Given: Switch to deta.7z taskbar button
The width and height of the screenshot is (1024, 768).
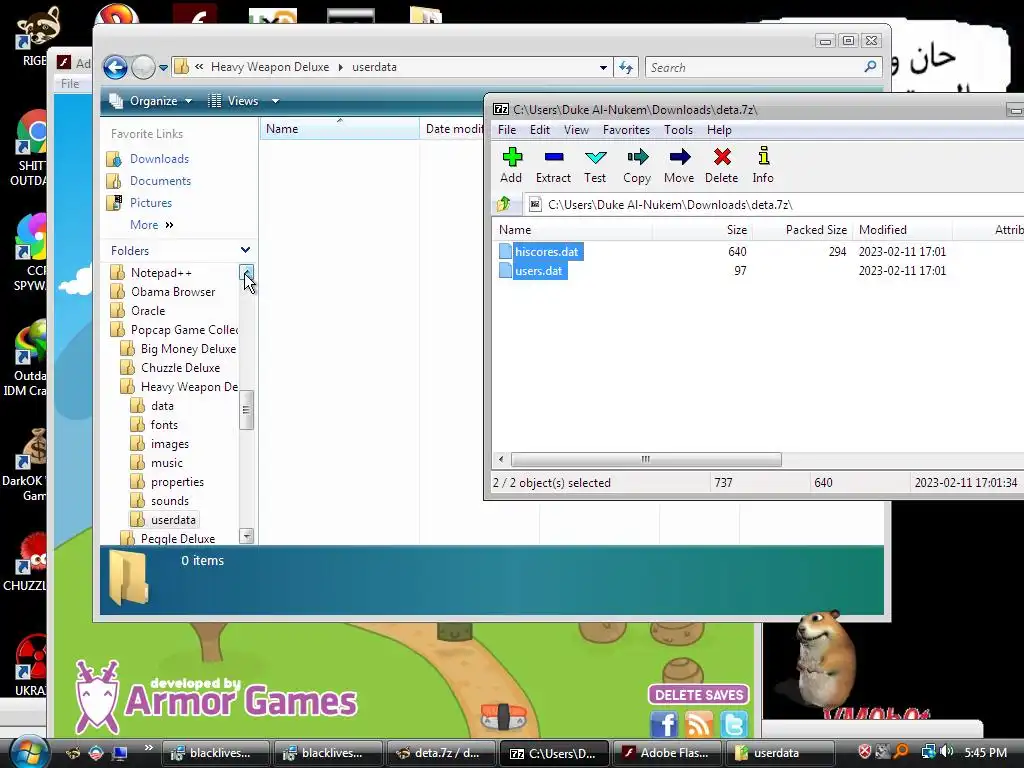Looking at the screenshot, I should pyautogui.click(x=441, y=753).
